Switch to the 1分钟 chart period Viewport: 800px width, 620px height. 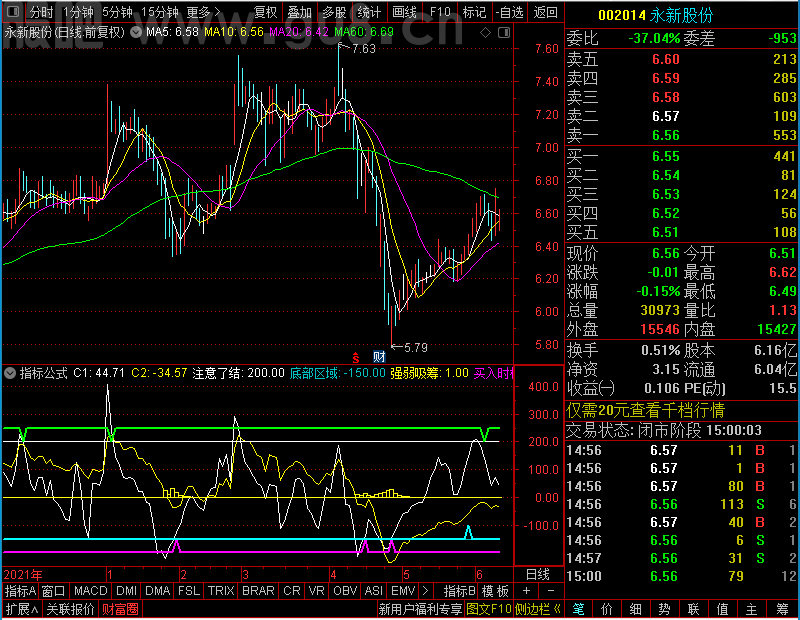click(x=78, y=12)
